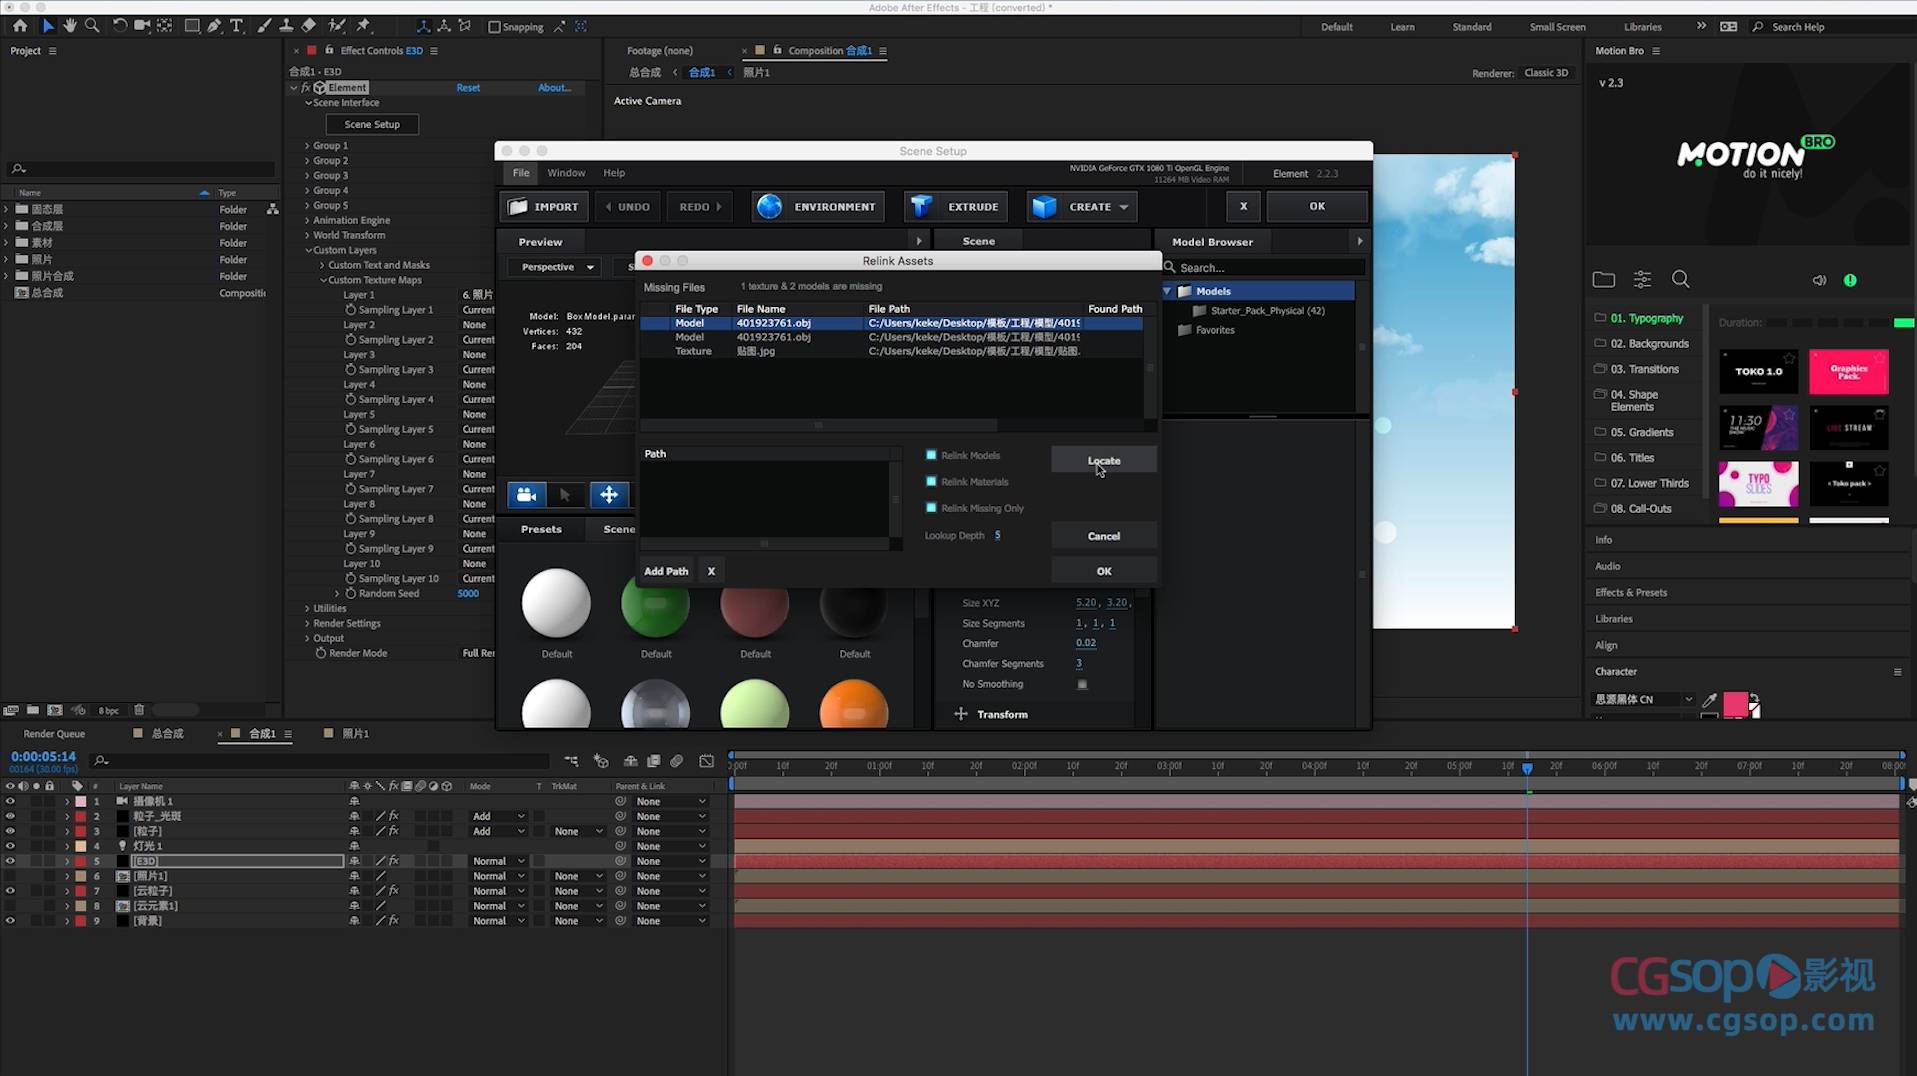The width and height of the screenshot is (1917, 1076).
Task: Toggle the Relink Missing Only checkbox
Action: 931,508
